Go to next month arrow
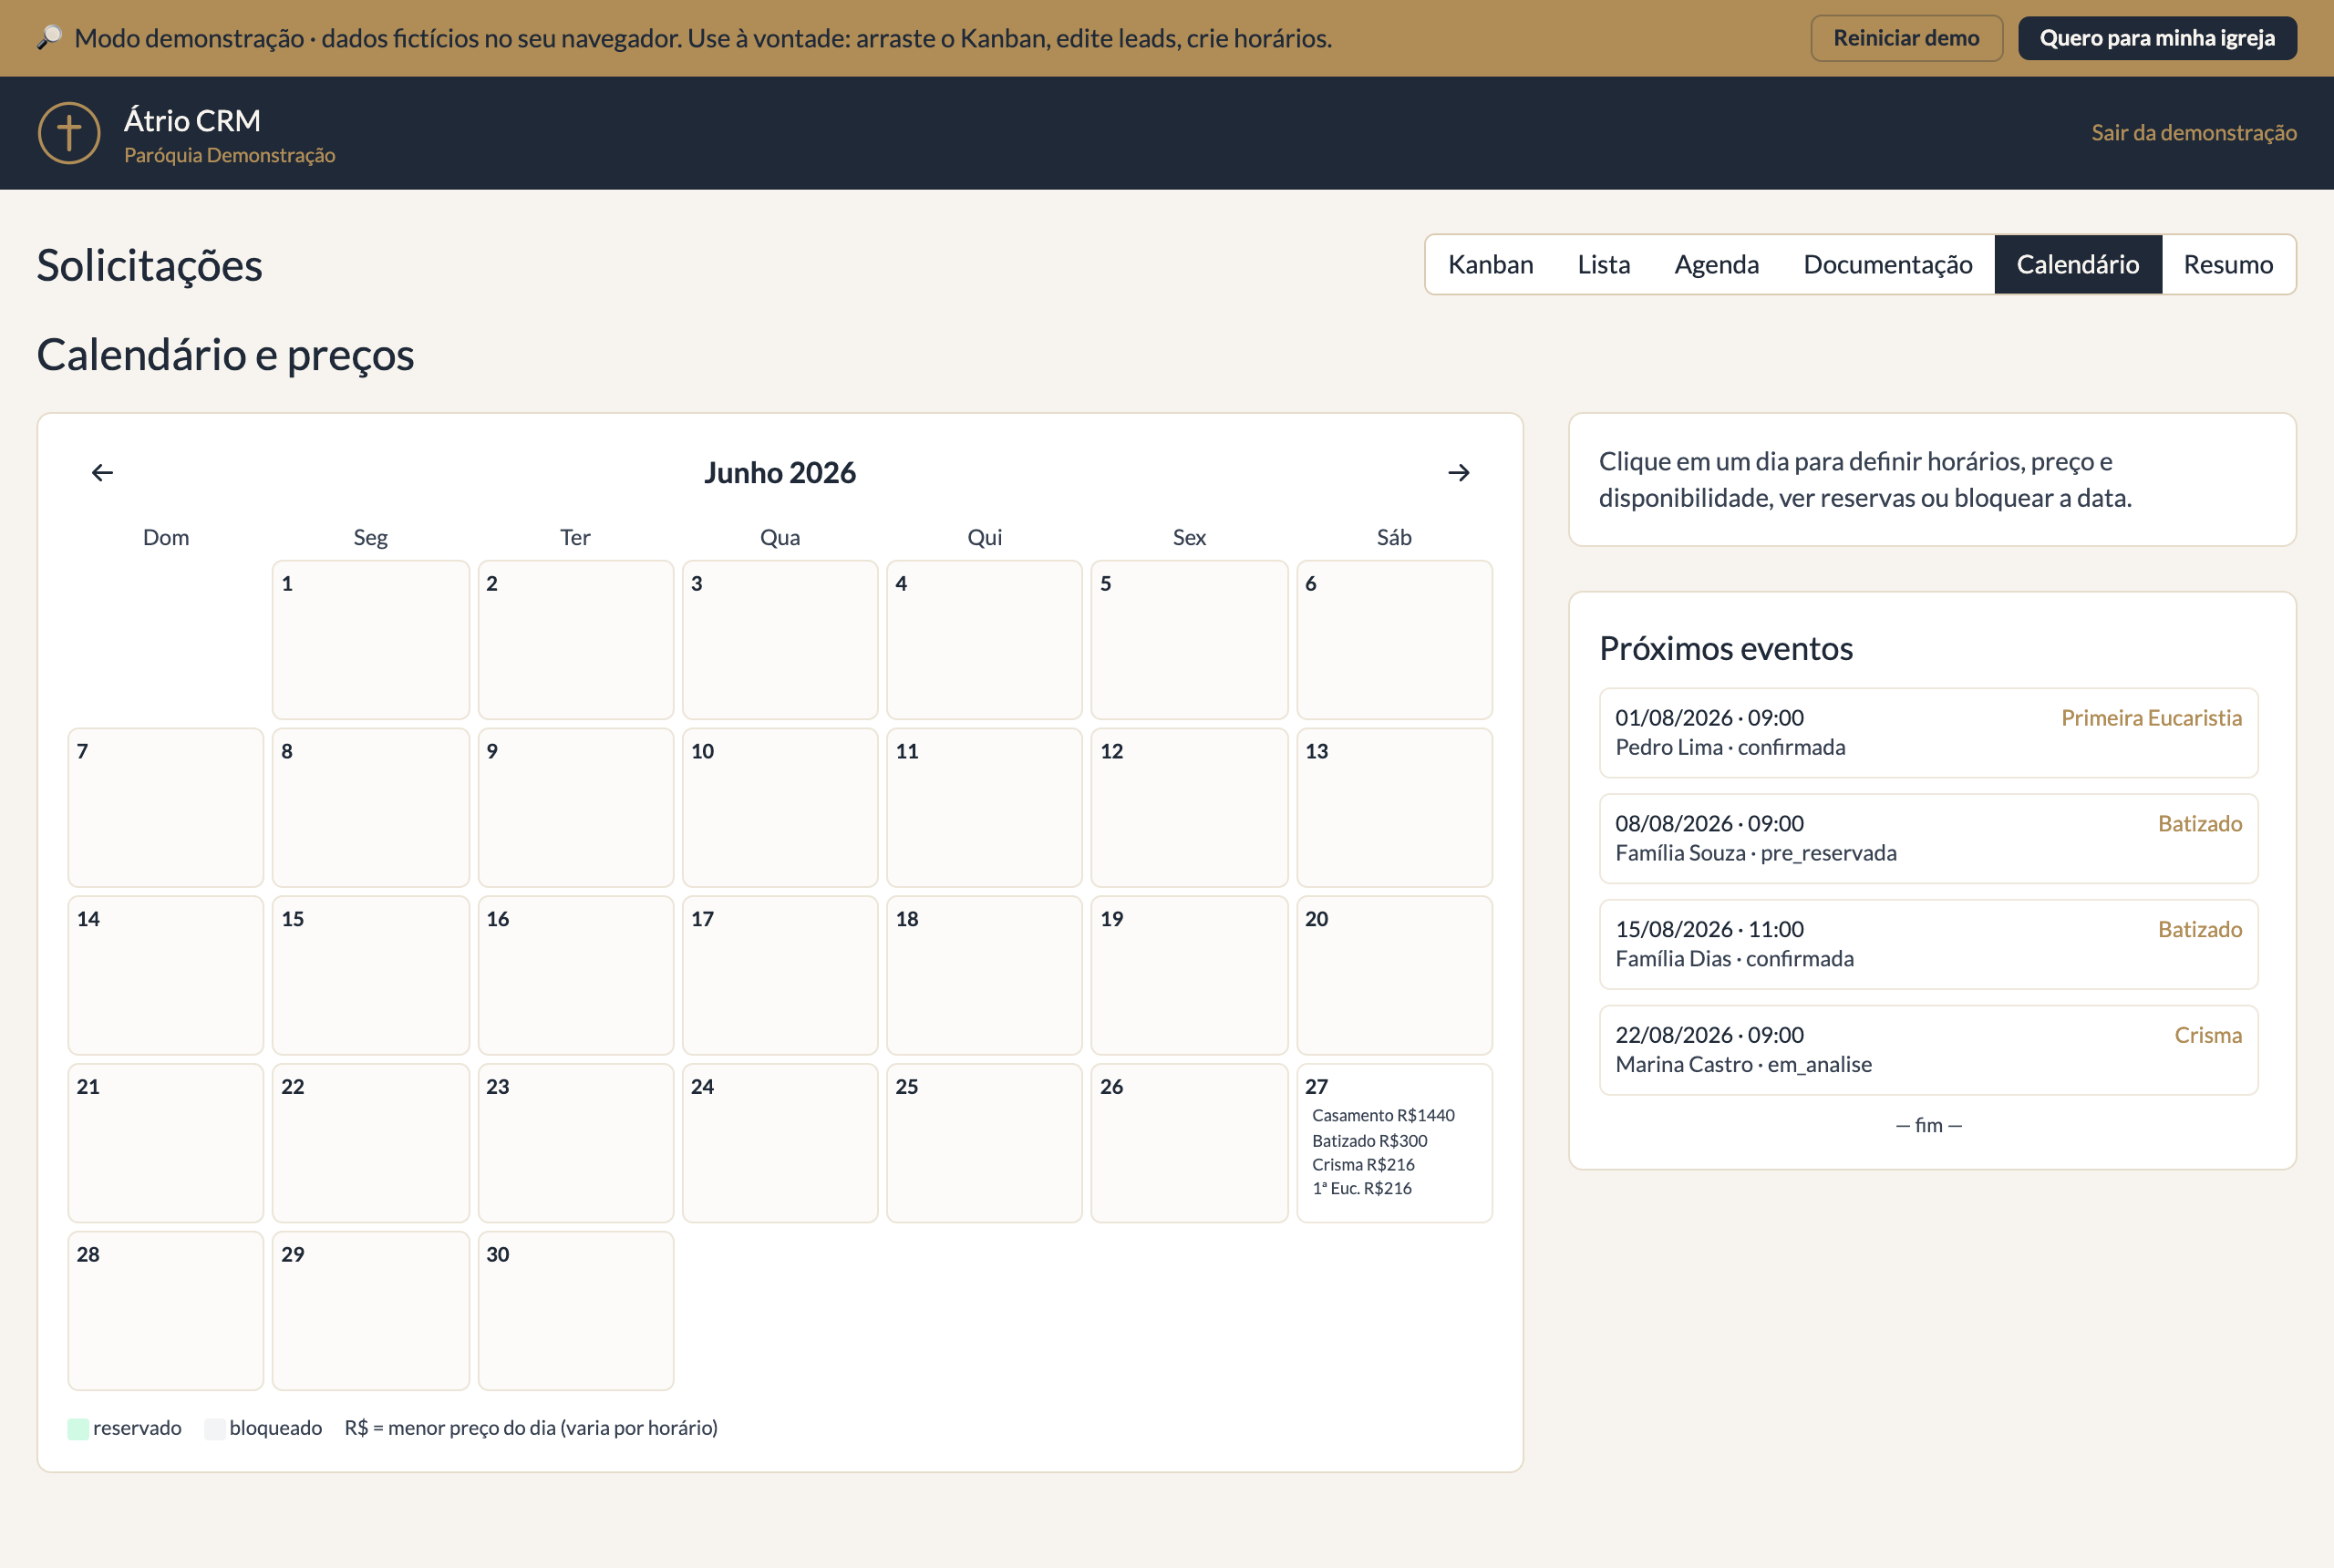2334x1568 pixels. (1458, 472)
